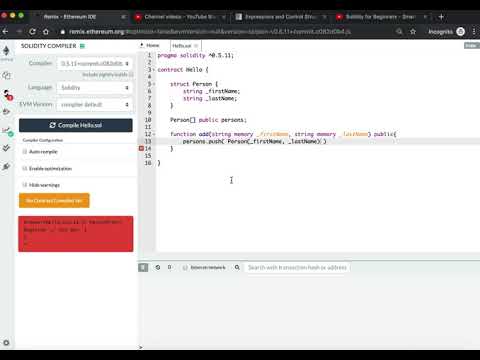Click the Person[] public persons line
This screenshot has width=480, height=360.
208,120
